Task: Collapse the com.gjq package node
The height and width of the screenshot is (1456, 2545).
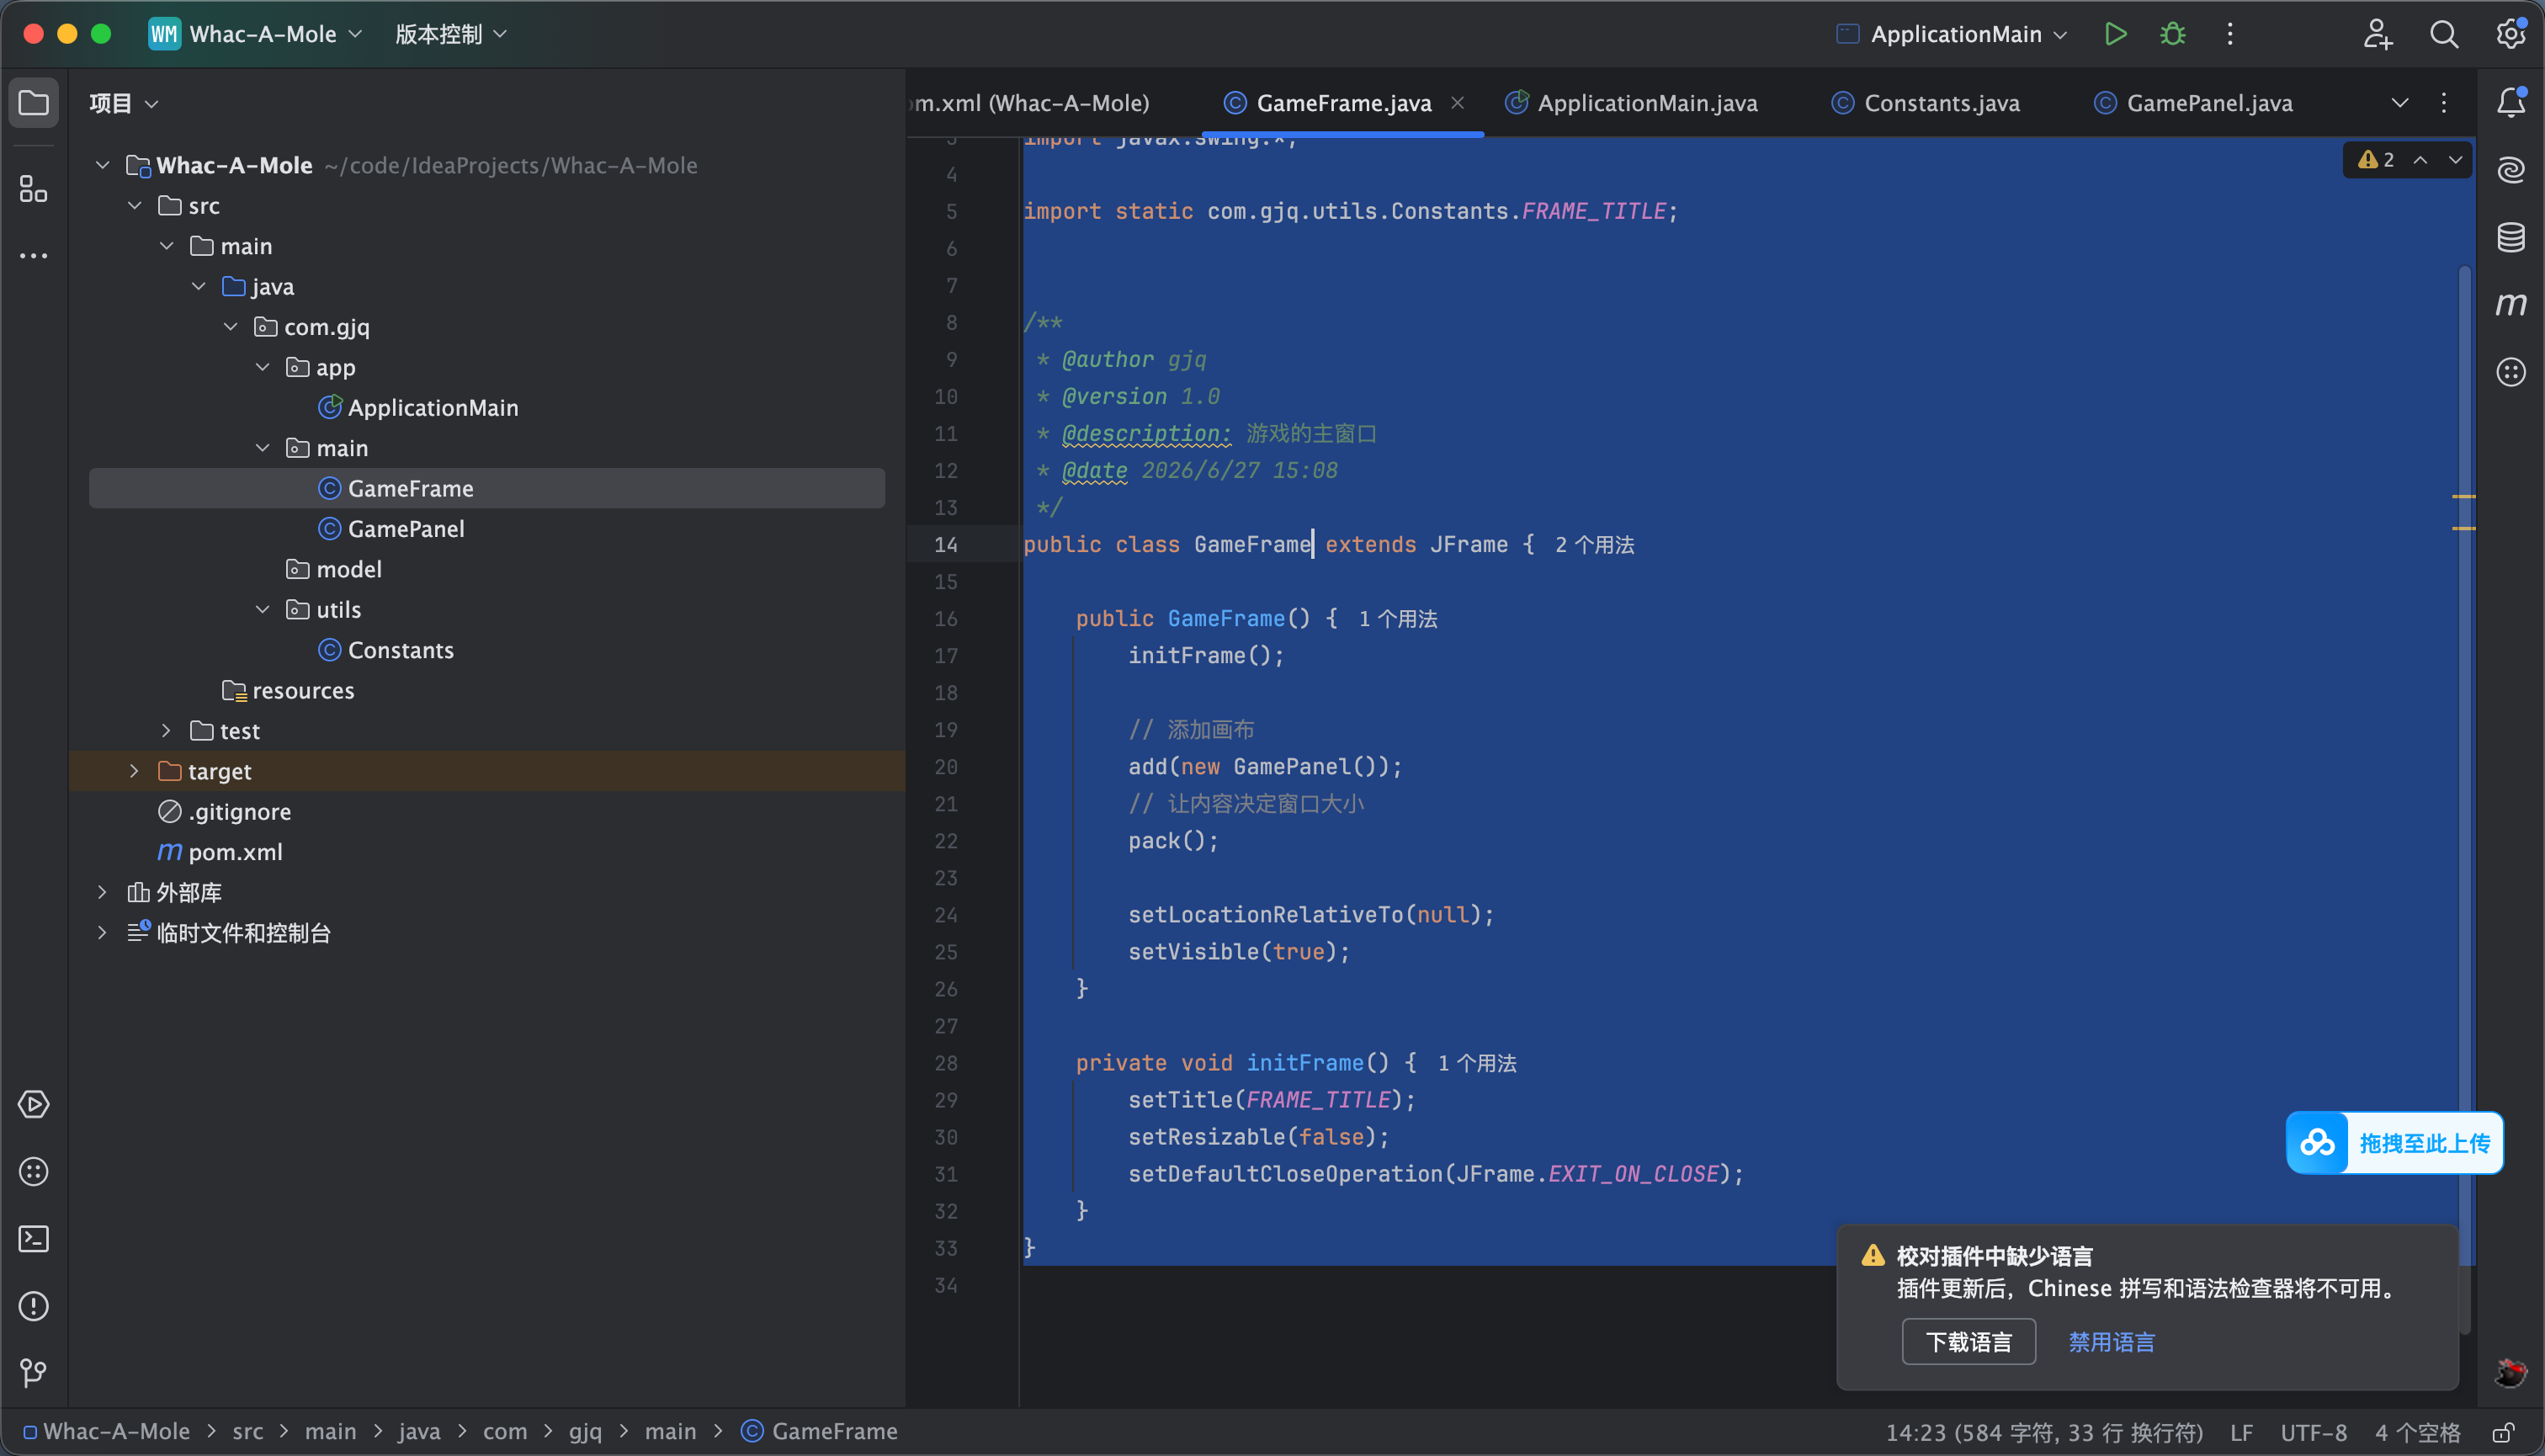Action: click(231, 327)
